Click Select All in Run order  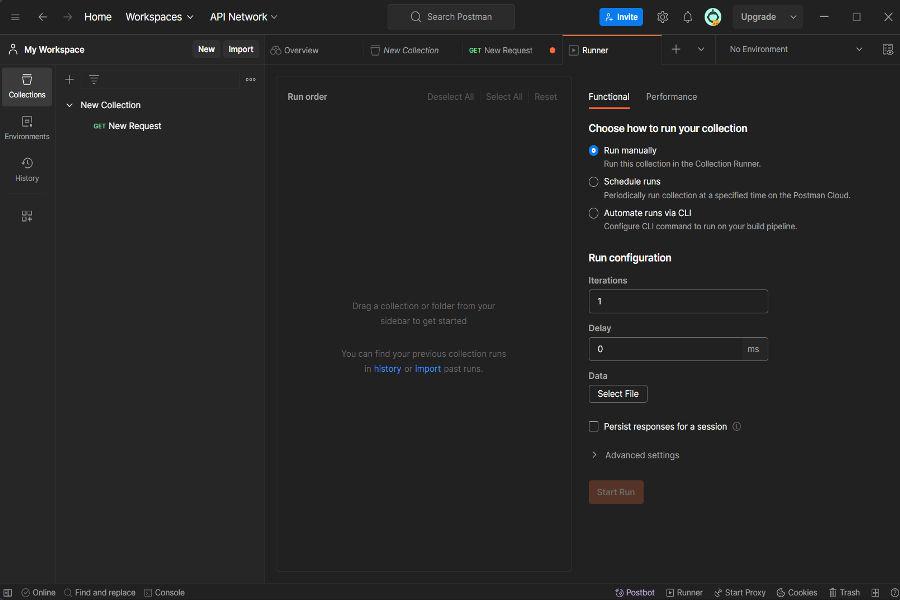504,97
